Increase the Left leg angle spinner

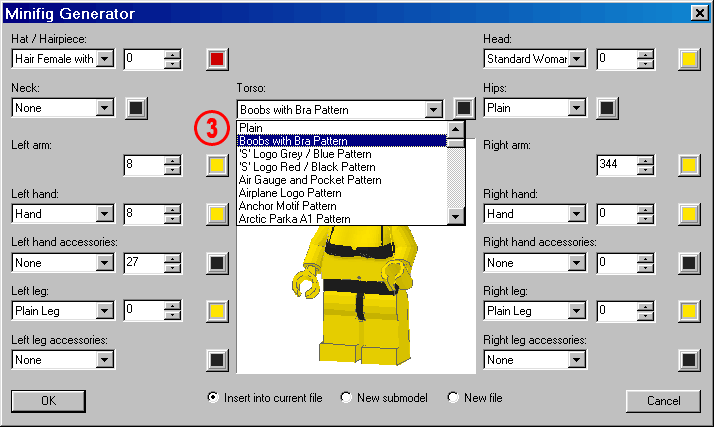click(172, 306)
